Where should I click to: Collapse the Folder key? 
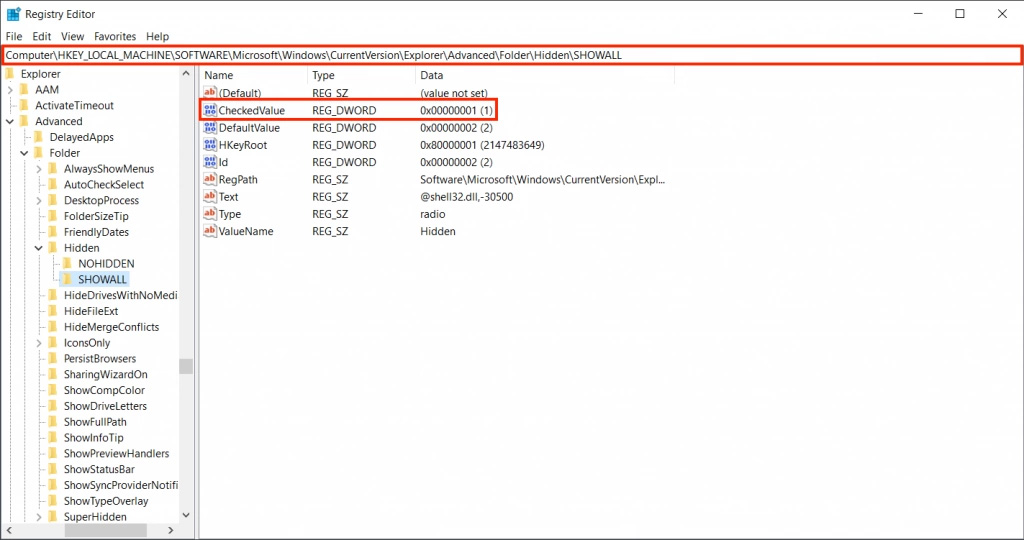(24, 153)
